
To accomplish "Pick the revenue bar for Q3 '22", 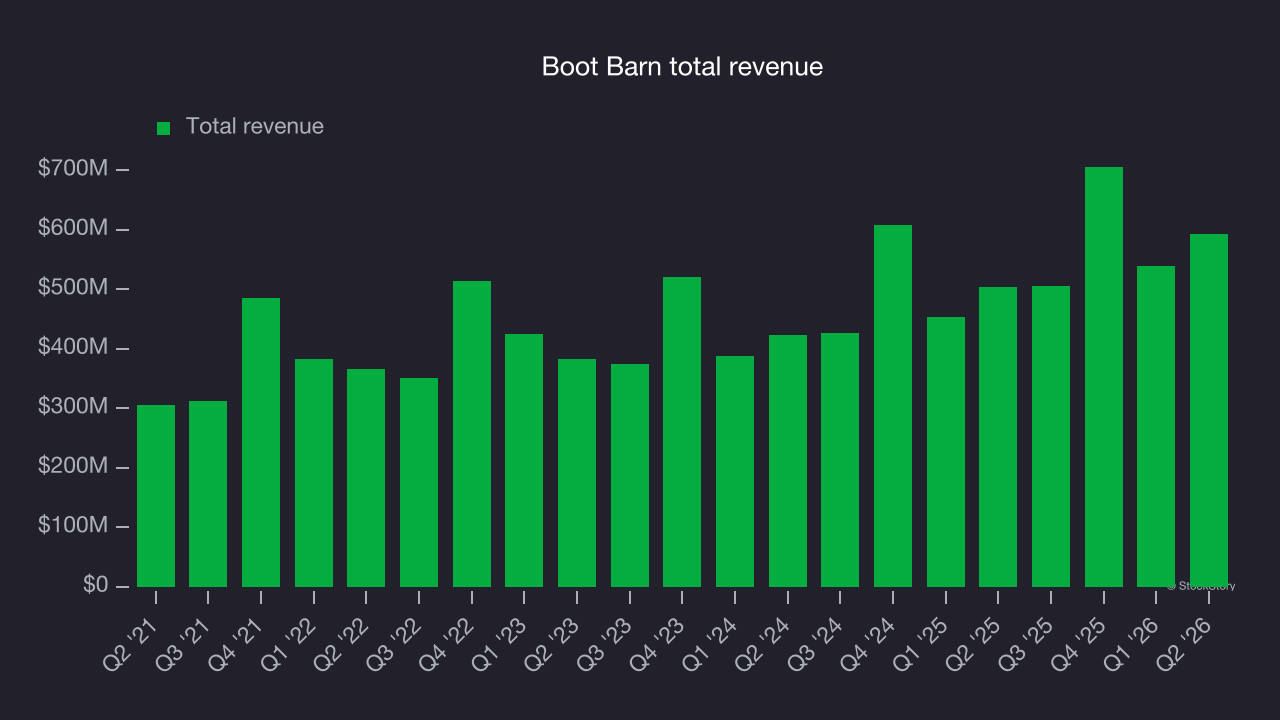I will click(419, 482).
